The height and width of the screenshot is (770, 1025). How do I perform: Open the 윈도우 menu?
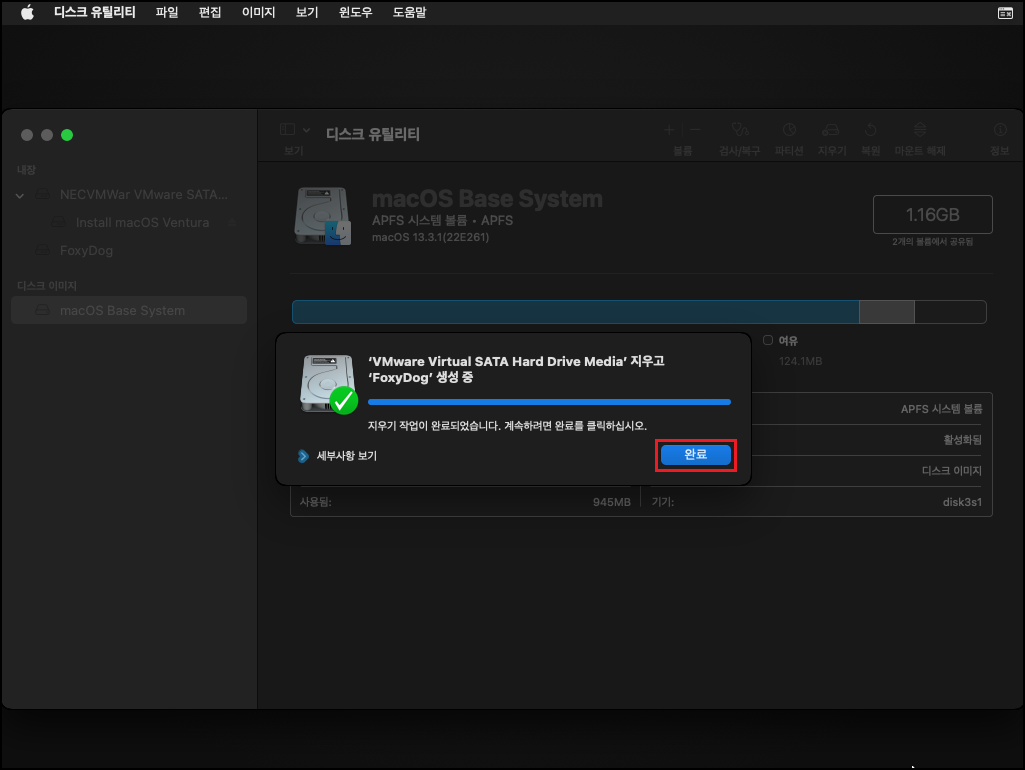click(355, 12)
